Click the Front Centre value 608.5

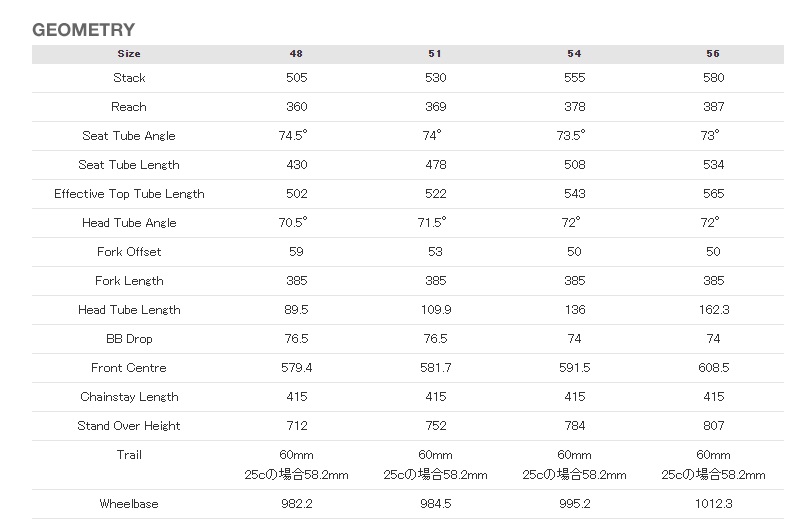click(714, 368)
